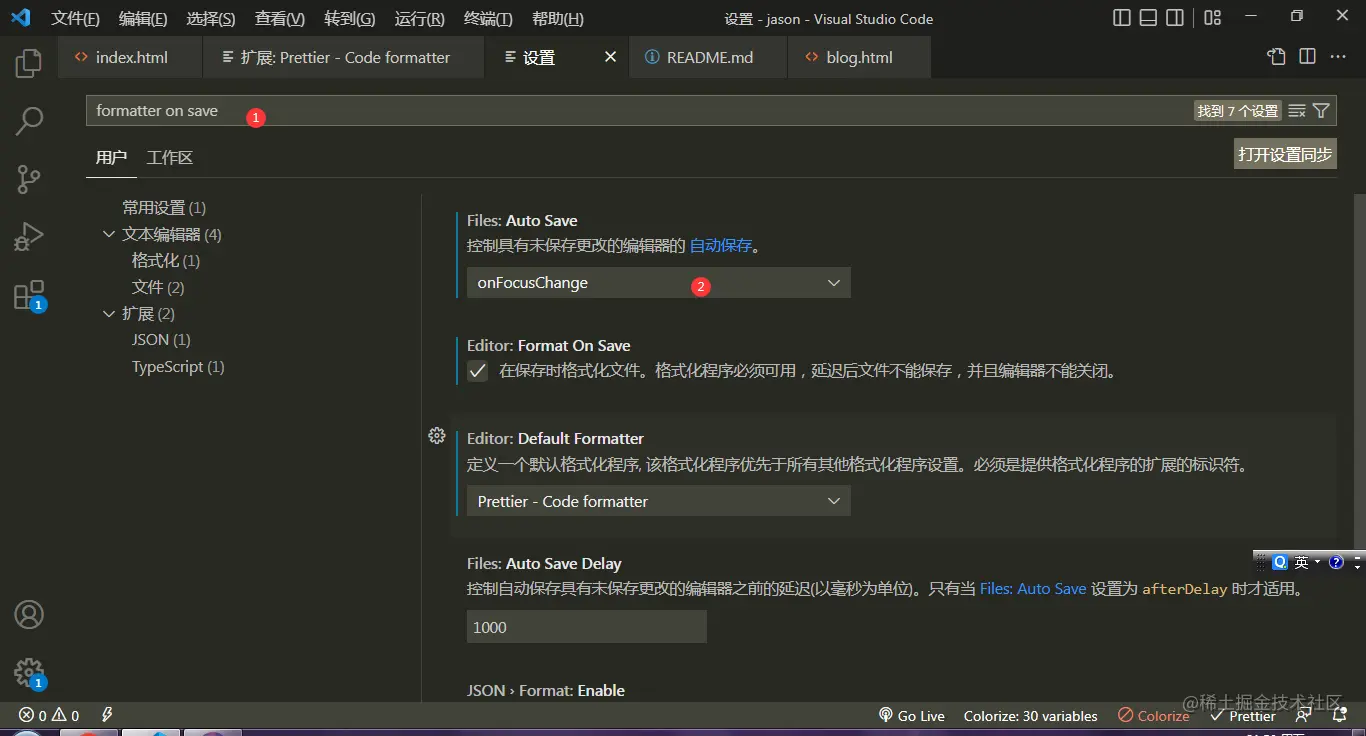This screenshot has width=1366, height=736.
Task: Open the Run and Debug view
Action: (x=29, y=237)
